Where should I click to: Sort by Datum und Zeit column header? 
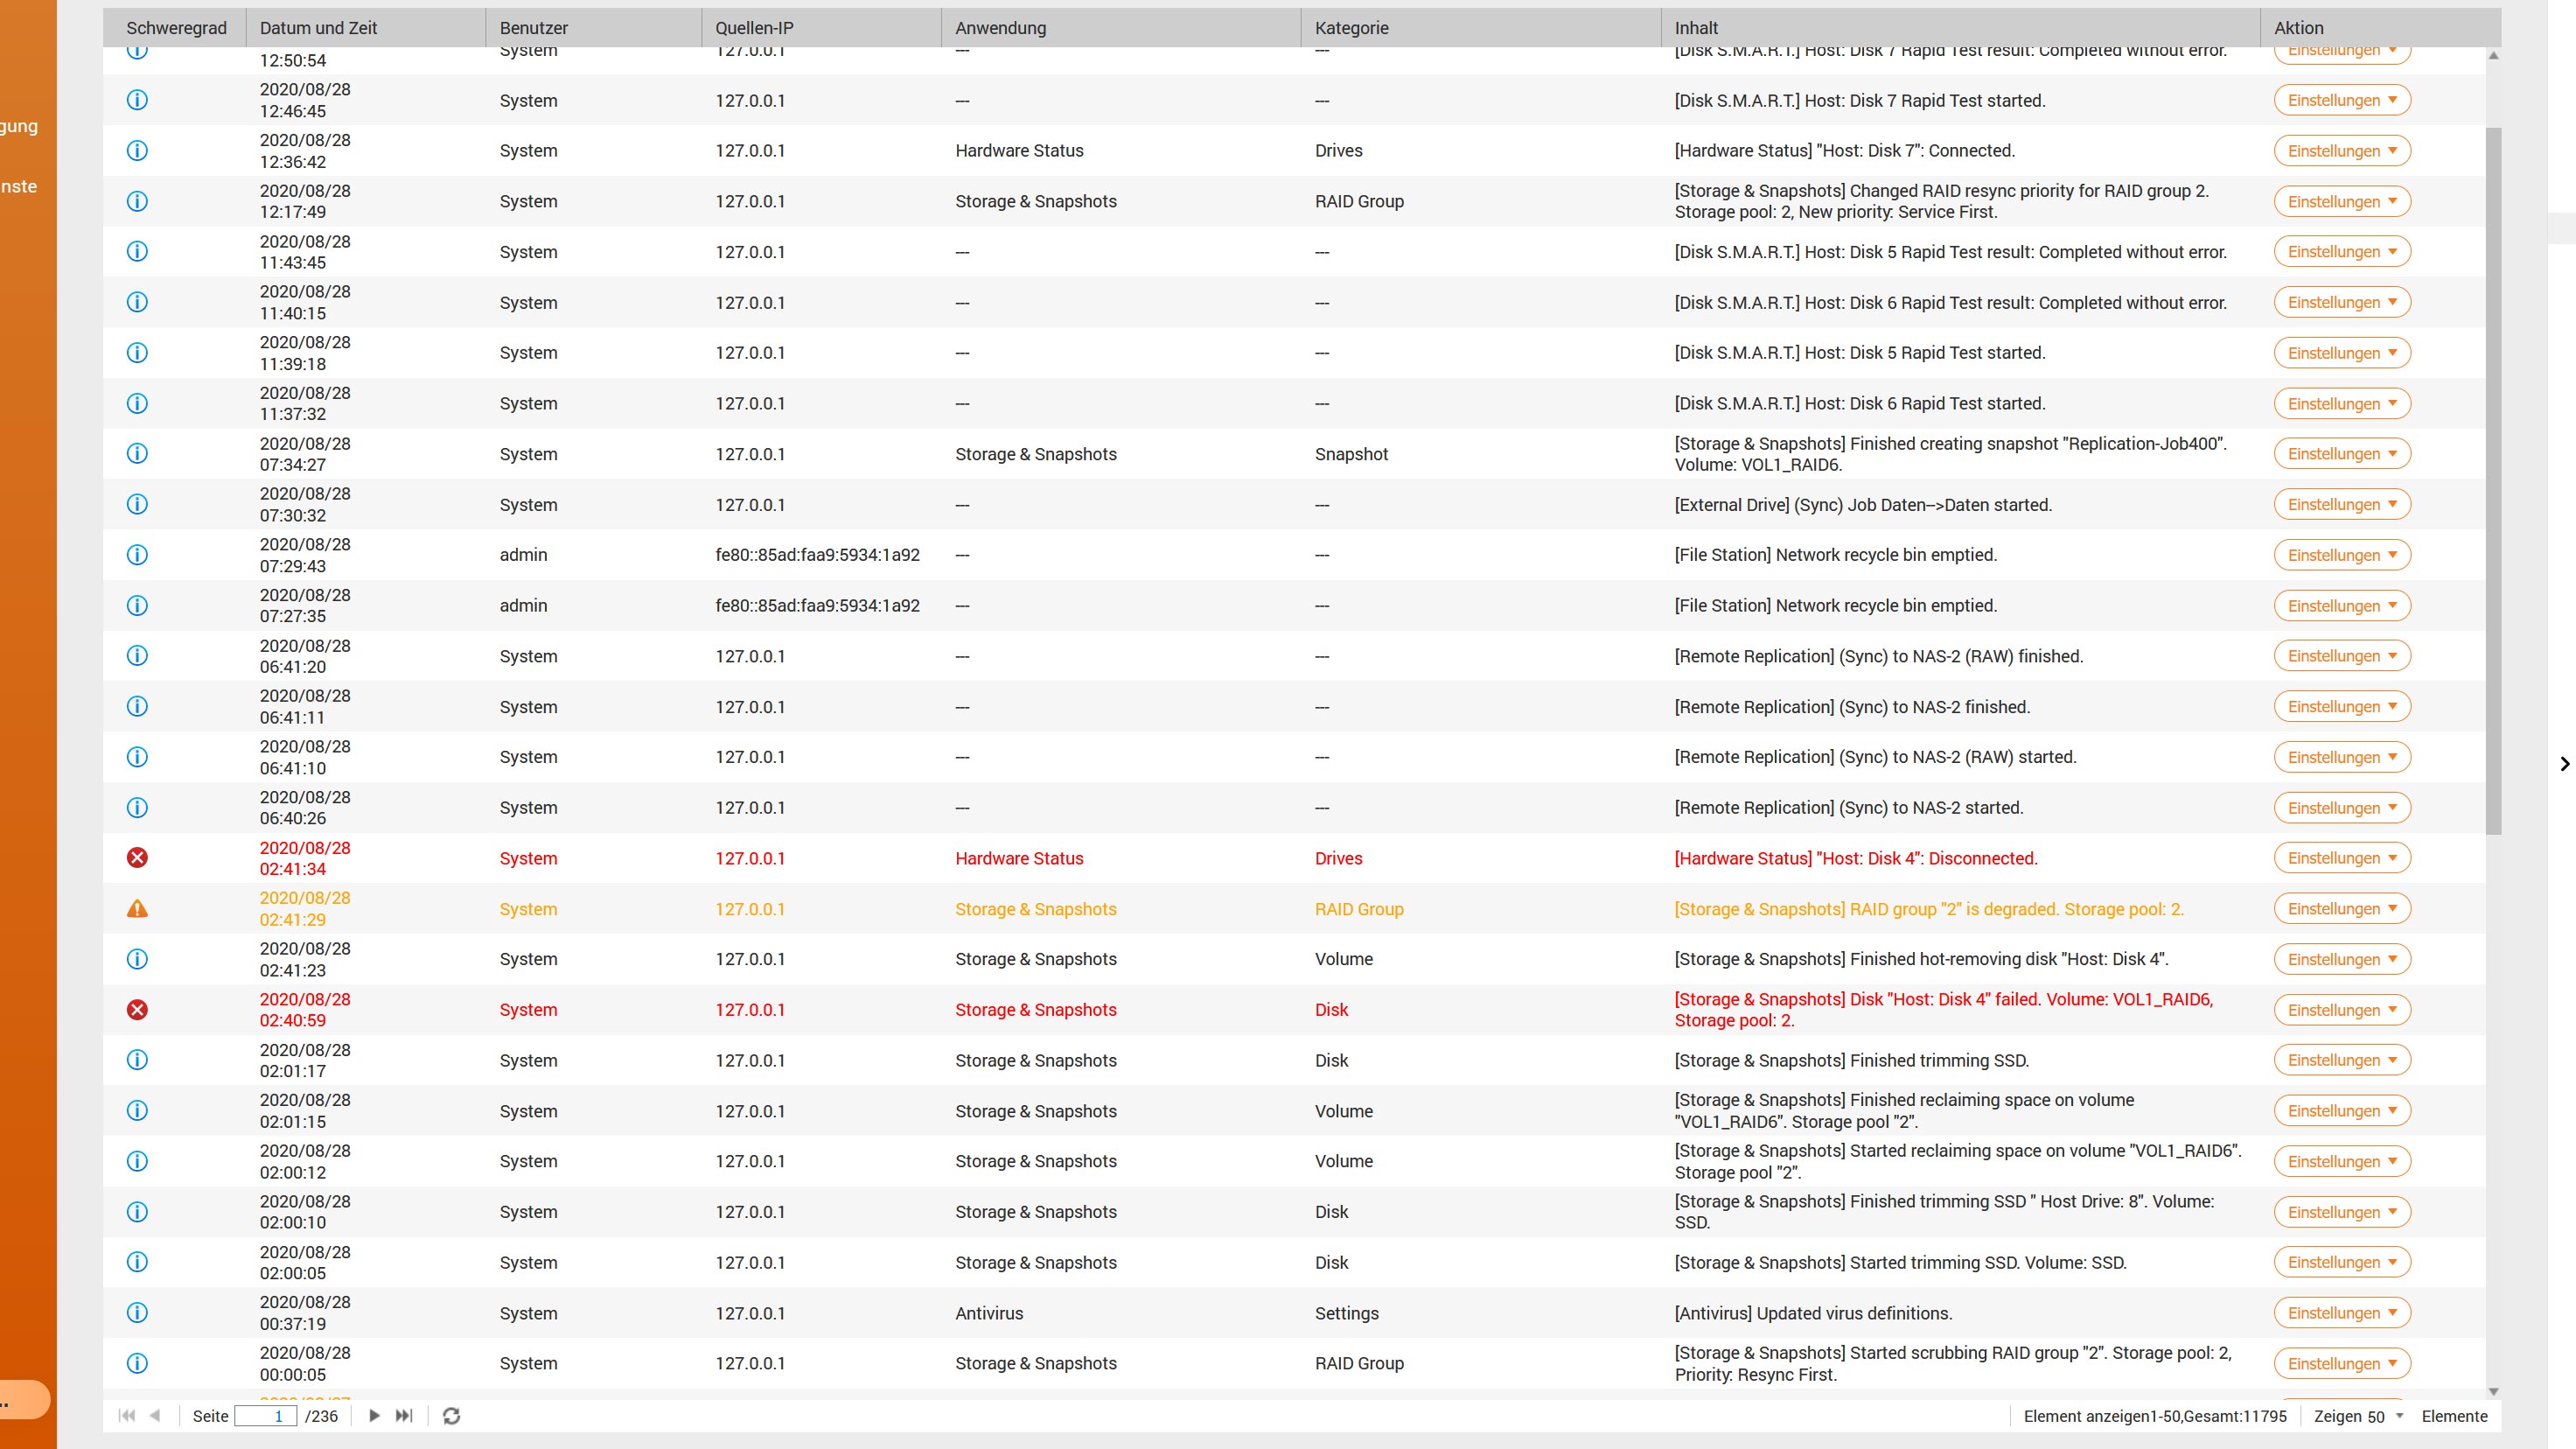318,28
